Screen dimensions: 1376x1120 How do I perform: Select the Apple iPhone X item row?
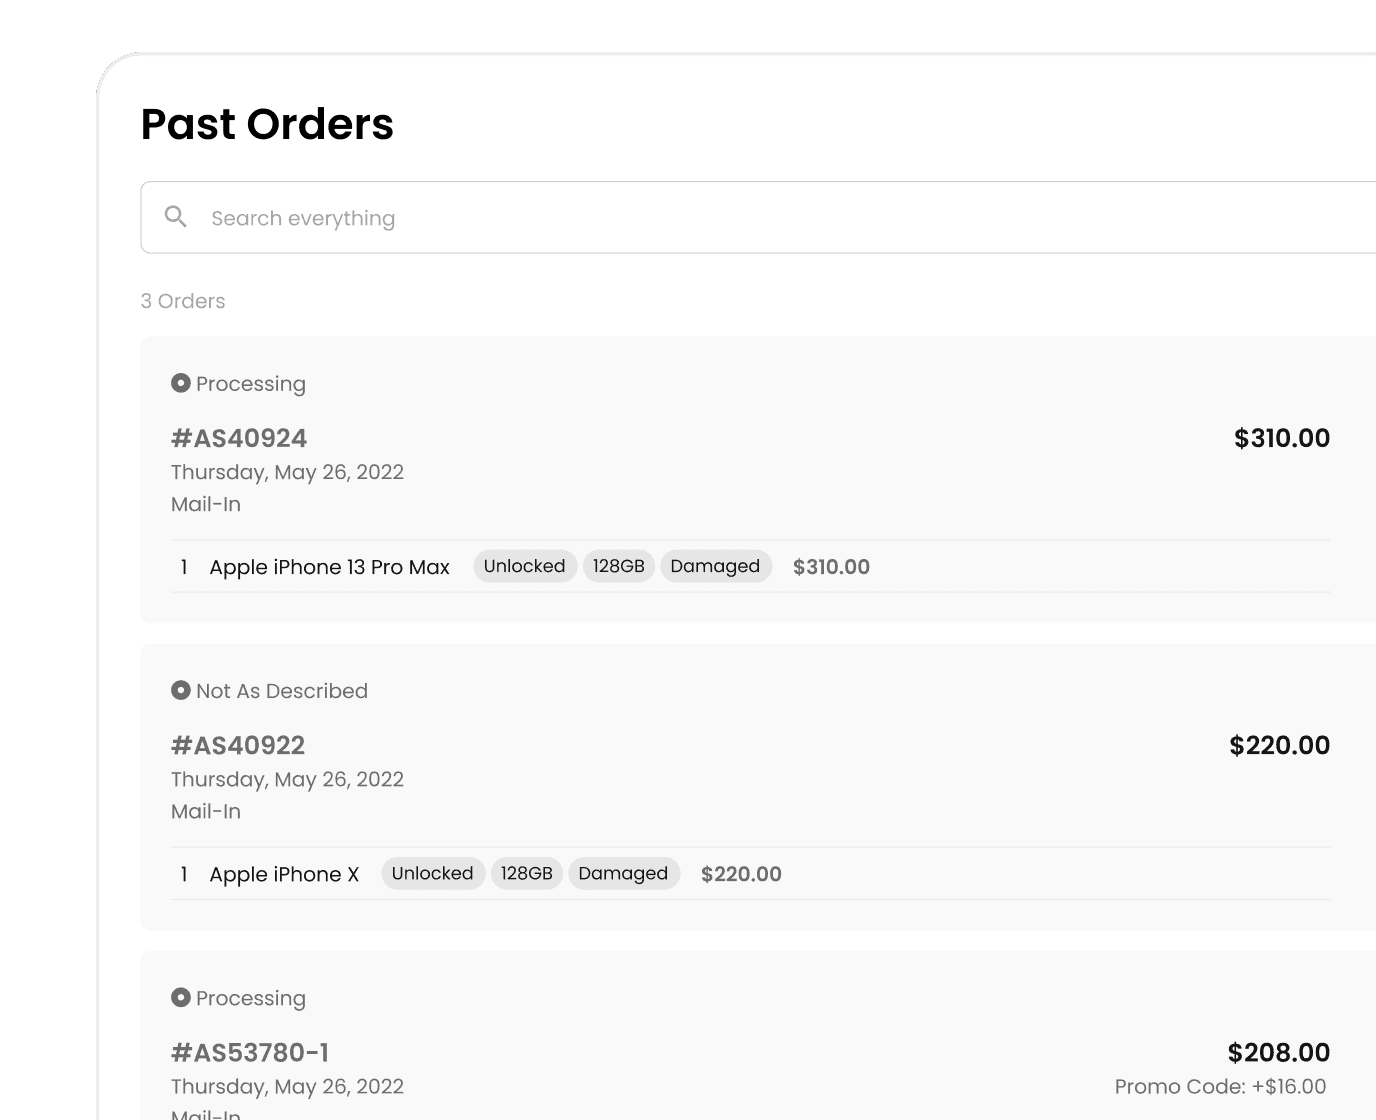[750, 874]
